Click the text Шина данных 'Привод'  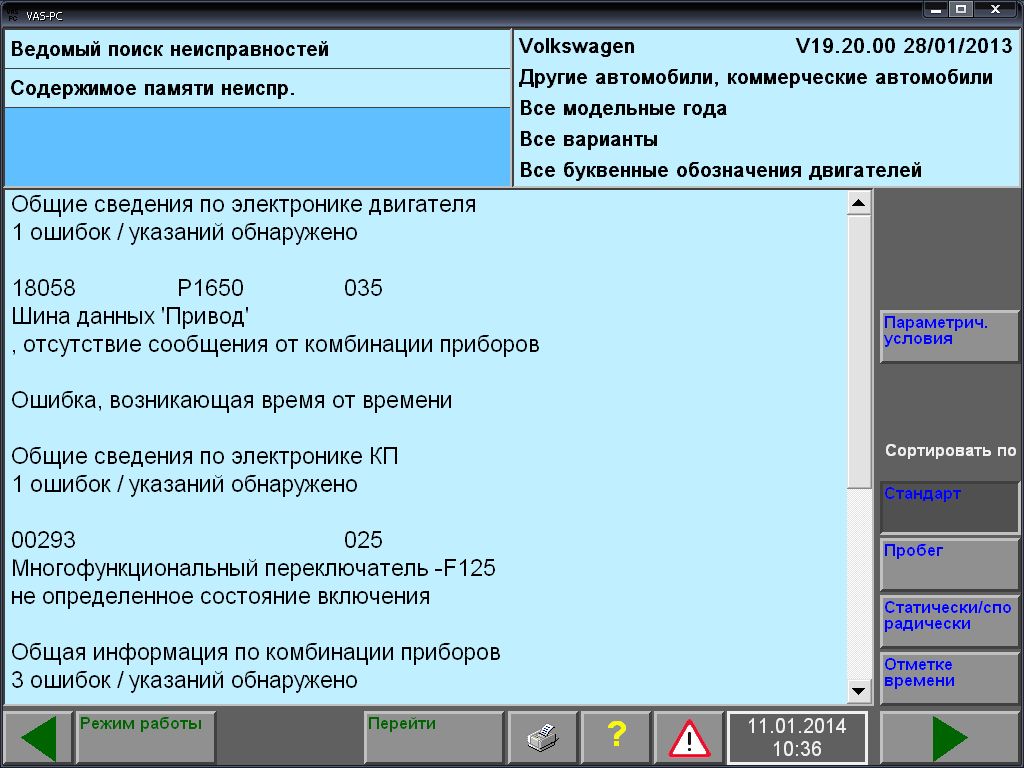point(130,316)
